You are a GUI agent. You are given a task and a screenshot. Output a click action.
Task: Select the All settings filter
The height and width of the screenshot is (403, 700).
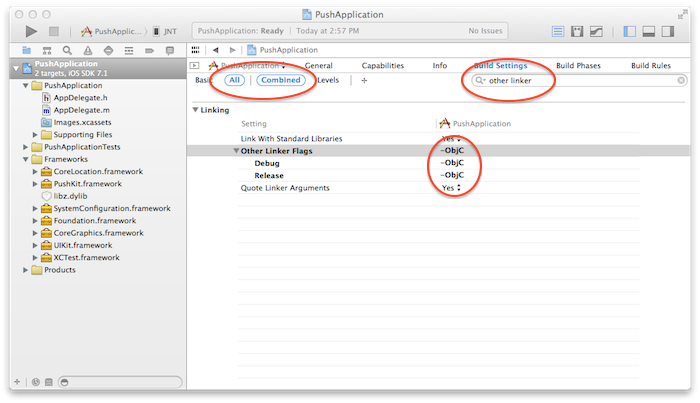(x=234, y=80)
